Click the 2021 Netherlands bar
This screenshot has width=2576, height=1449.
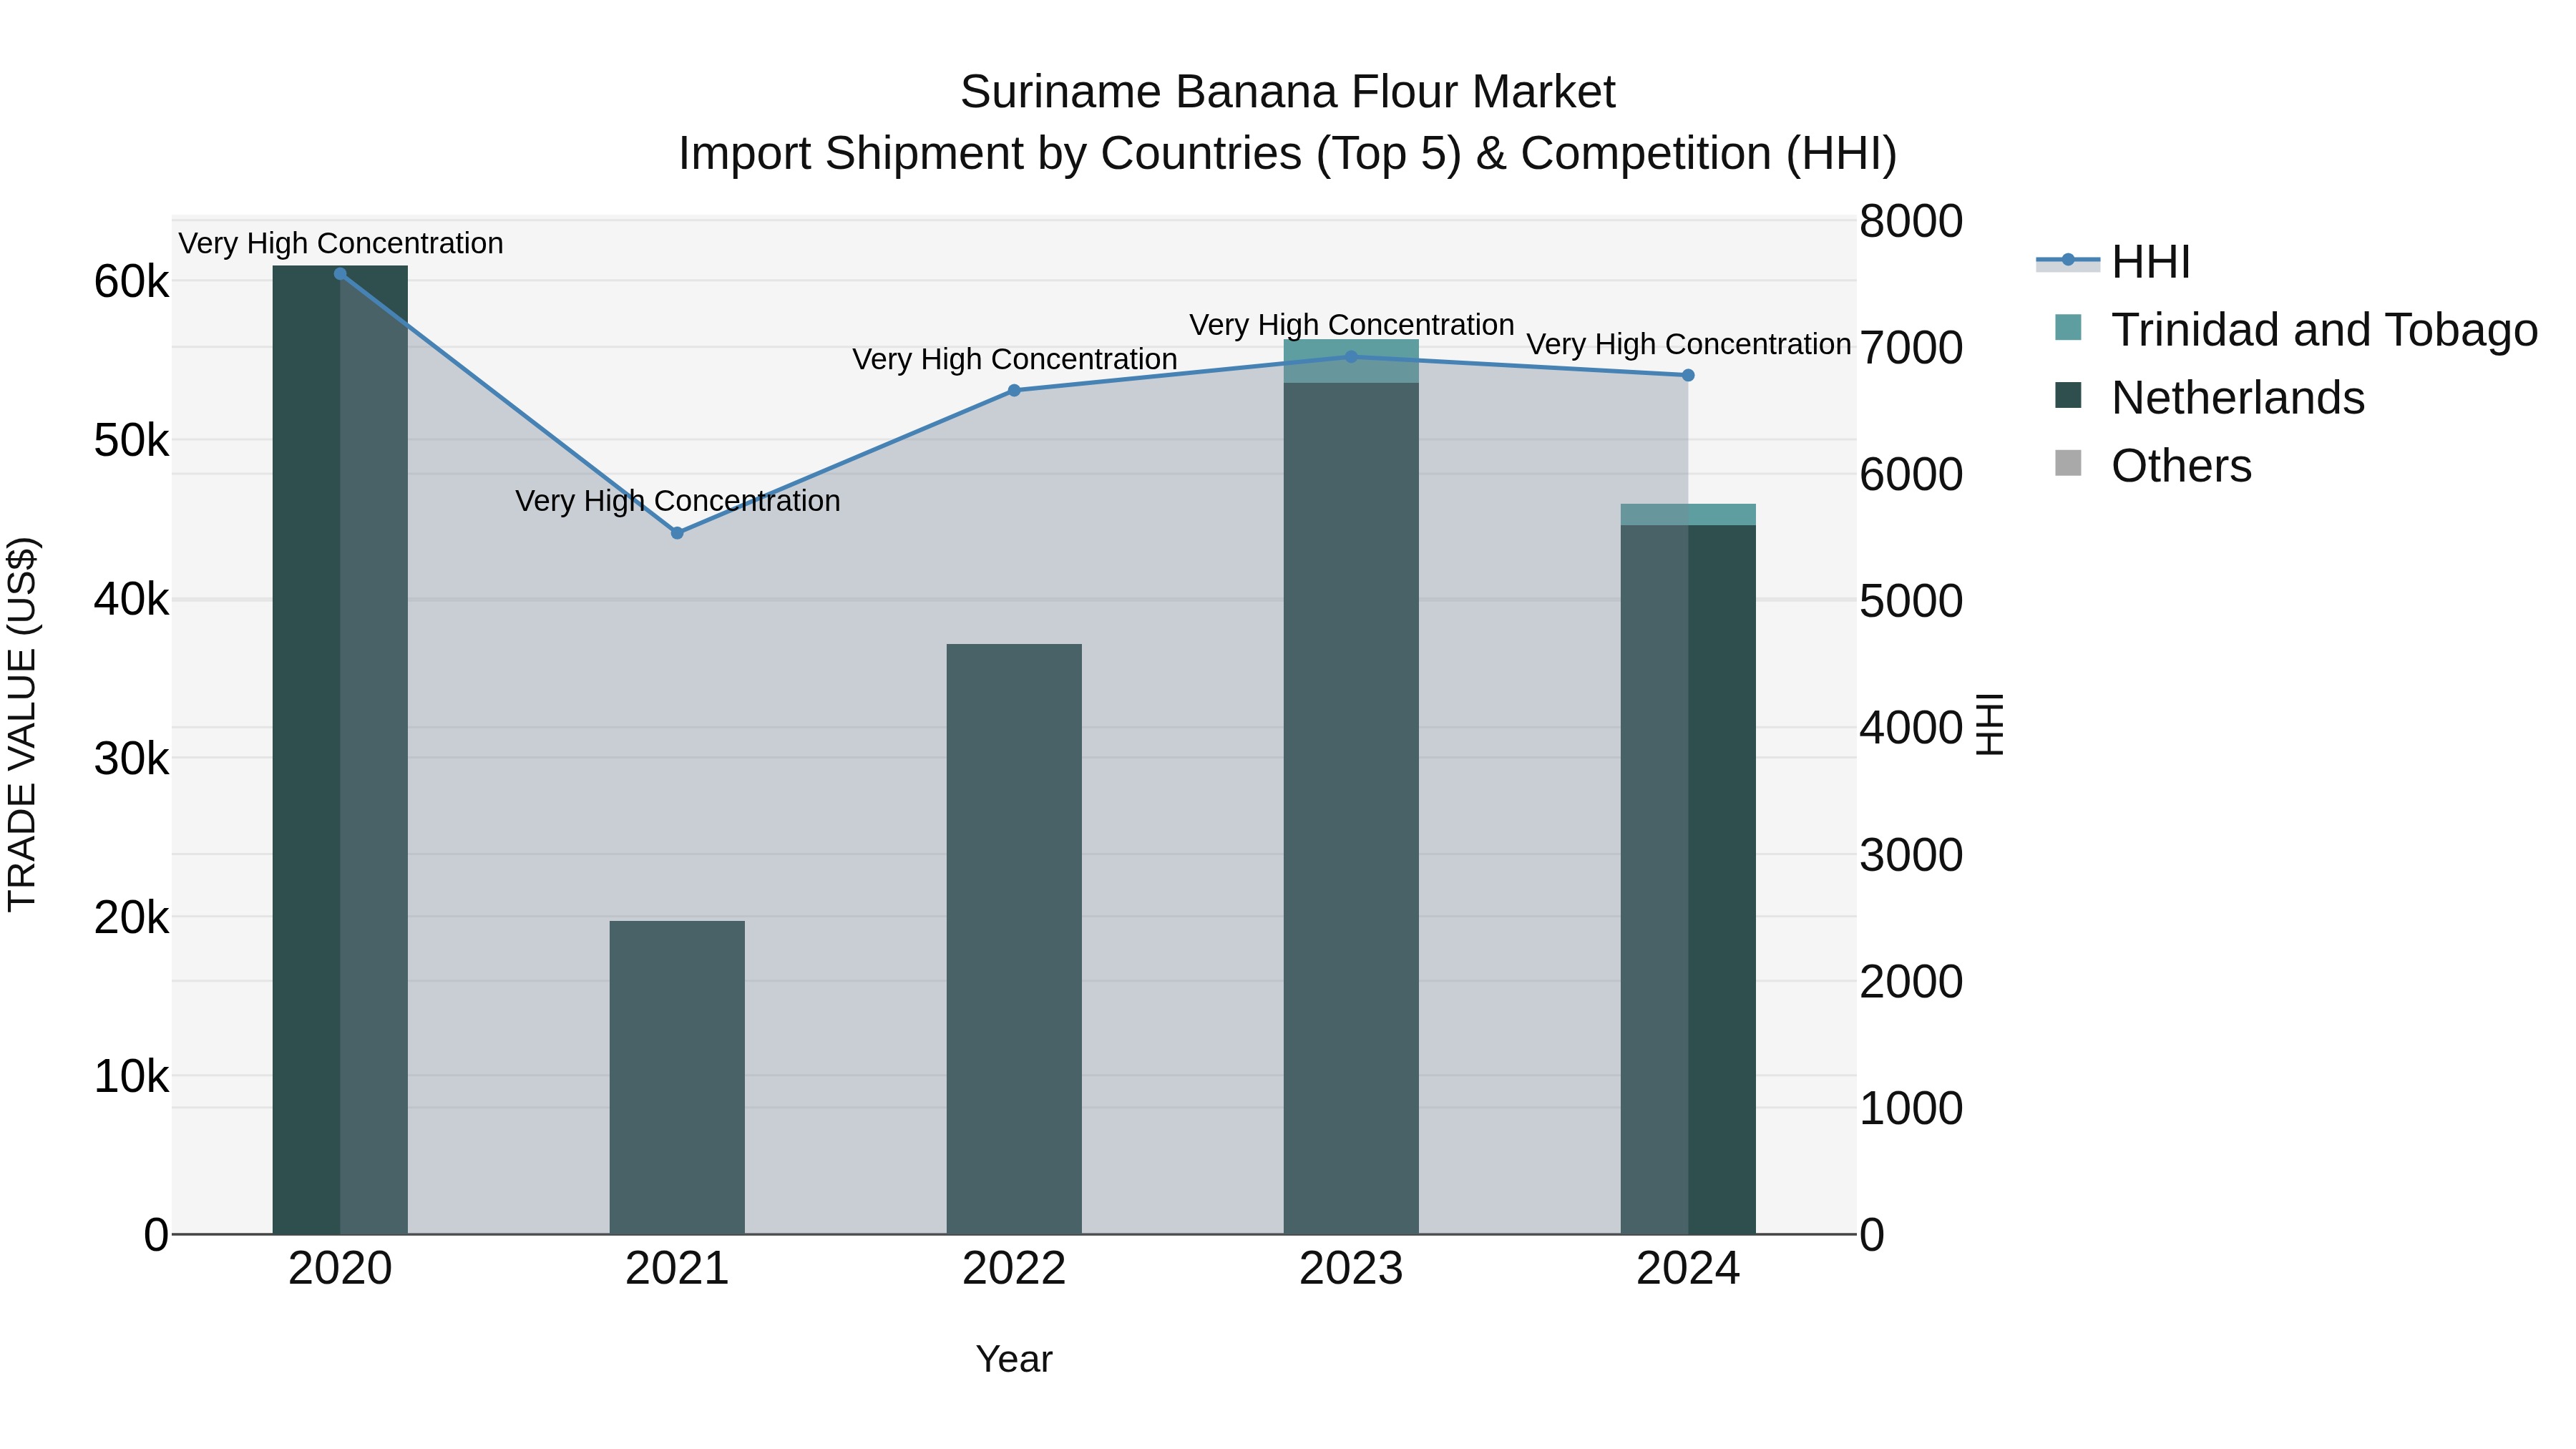677,1077
